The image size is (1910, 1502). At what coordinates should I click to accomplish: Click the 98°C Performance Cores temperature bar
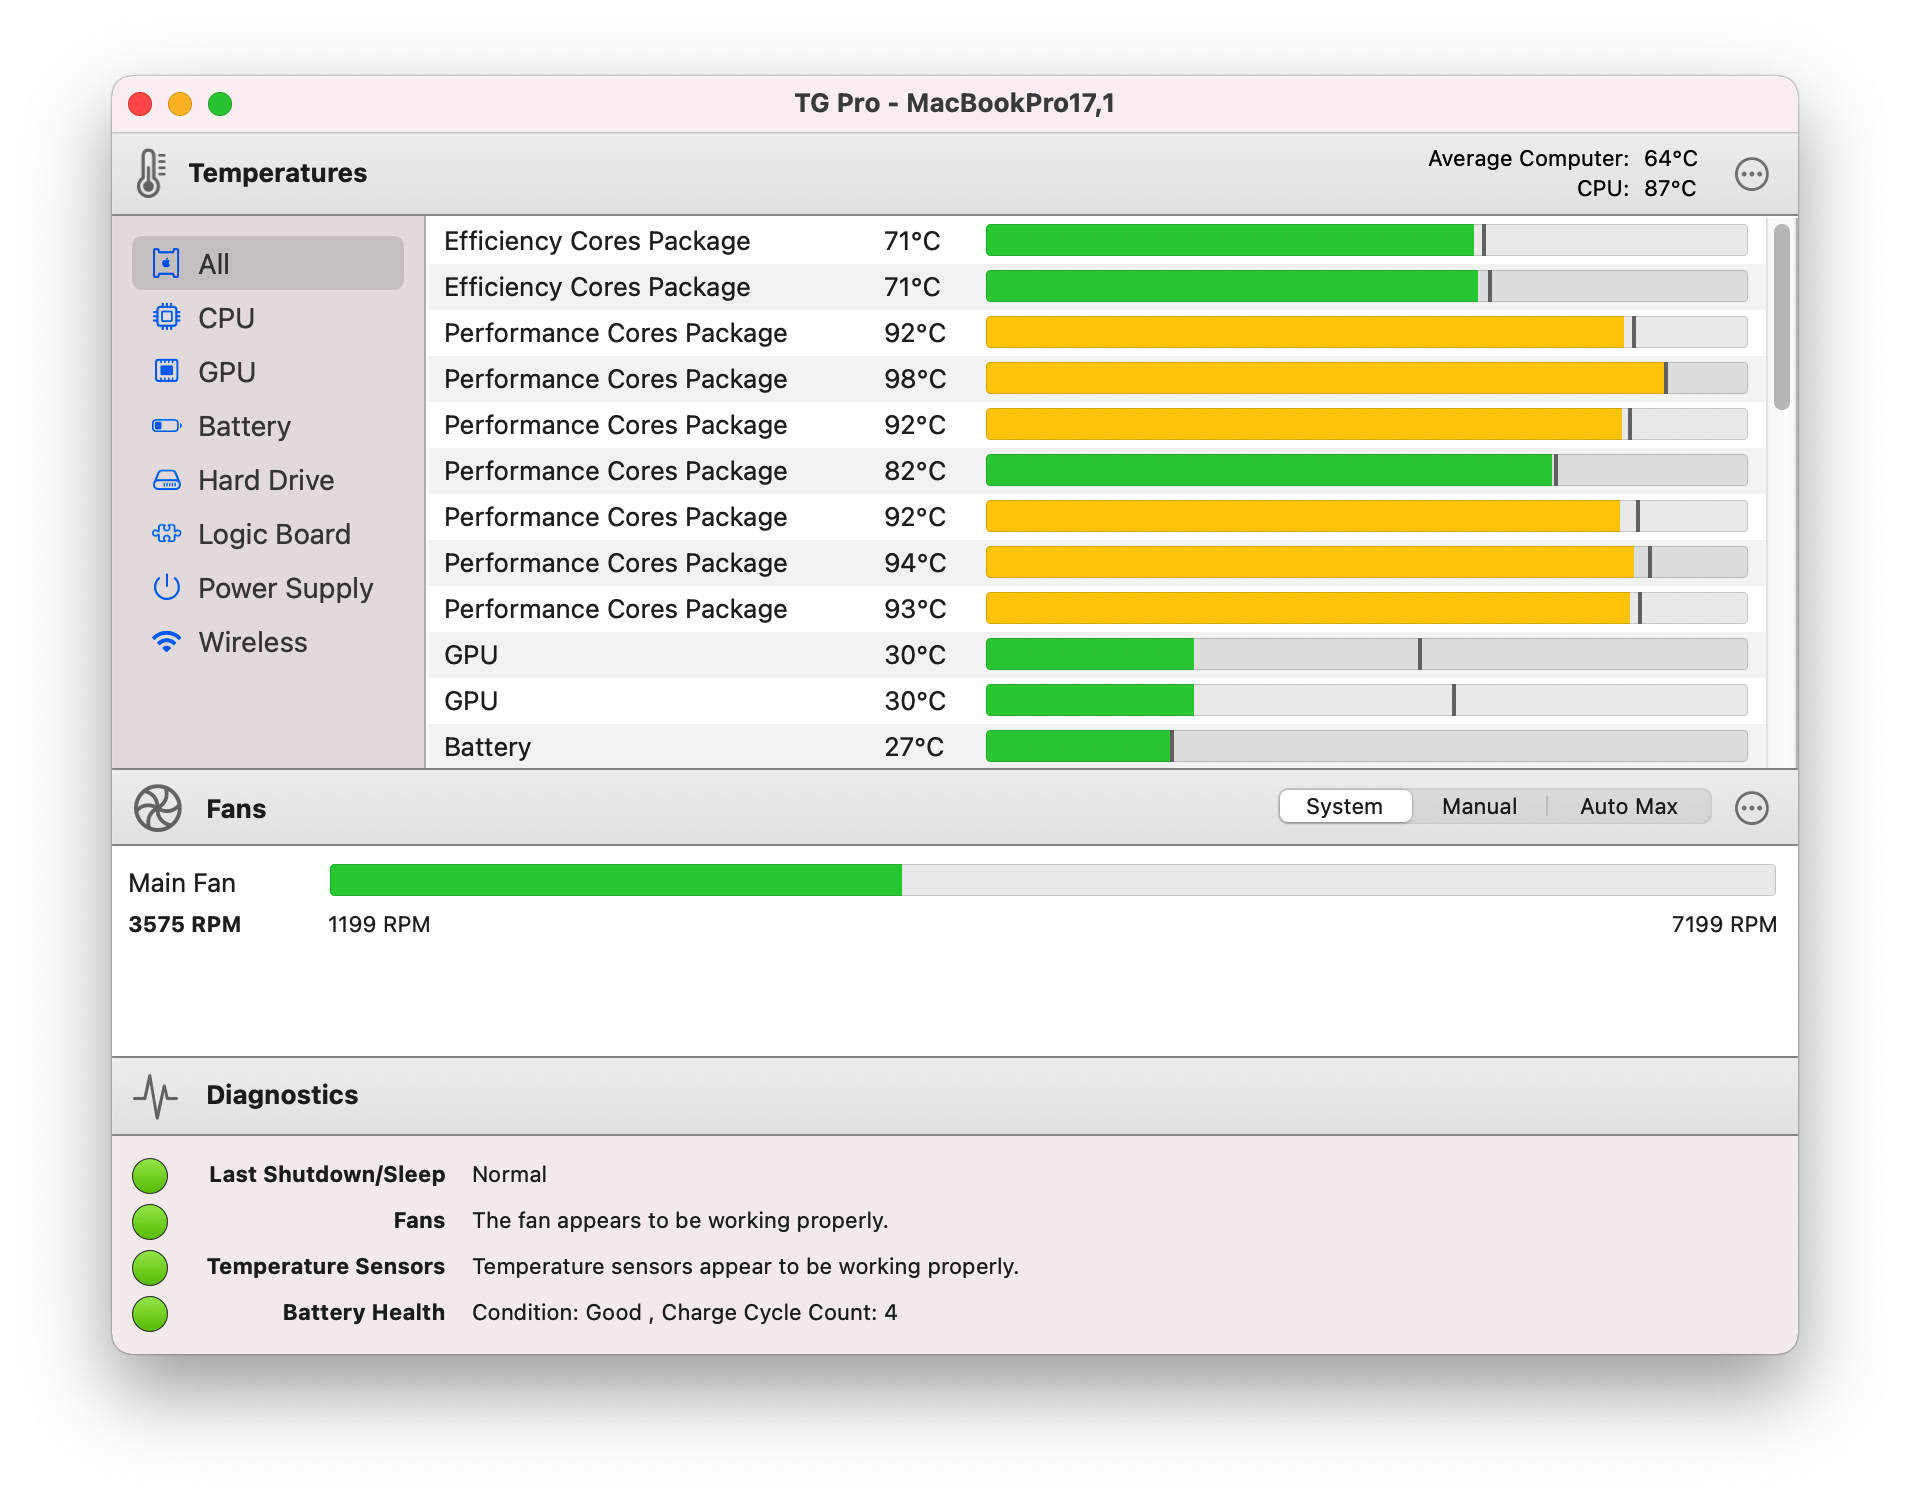tap(1366, 378)
